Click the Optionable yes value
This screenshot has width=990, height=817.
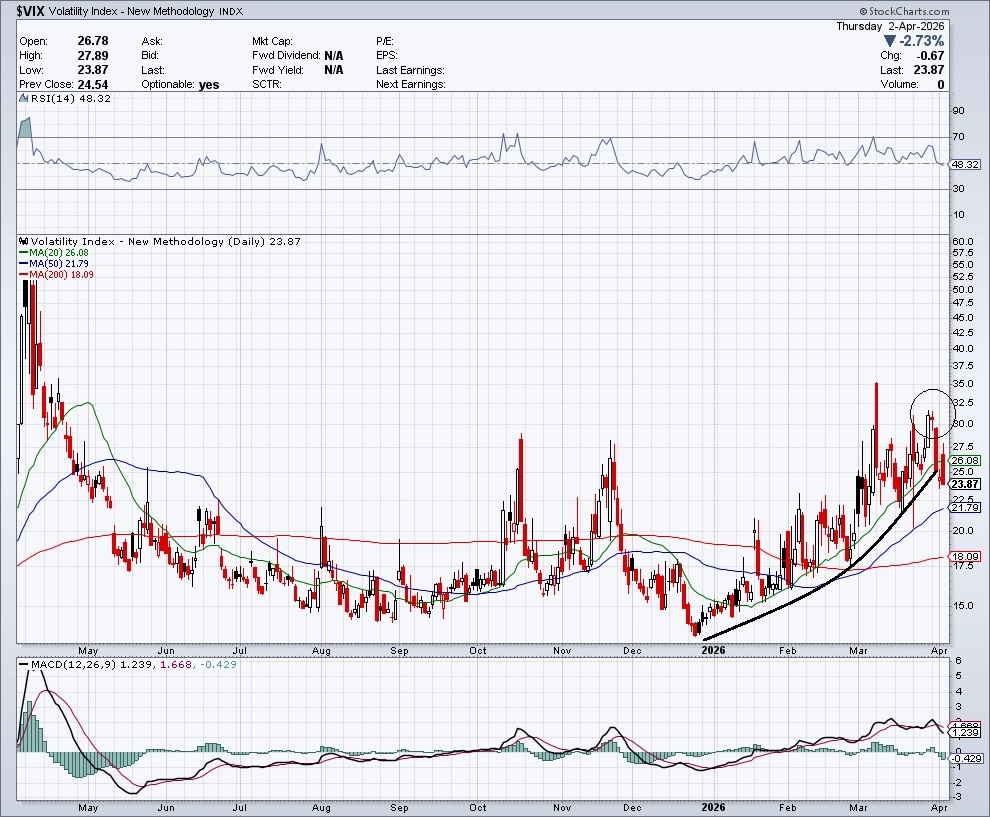pyautogui.click(x=208, y=85)
